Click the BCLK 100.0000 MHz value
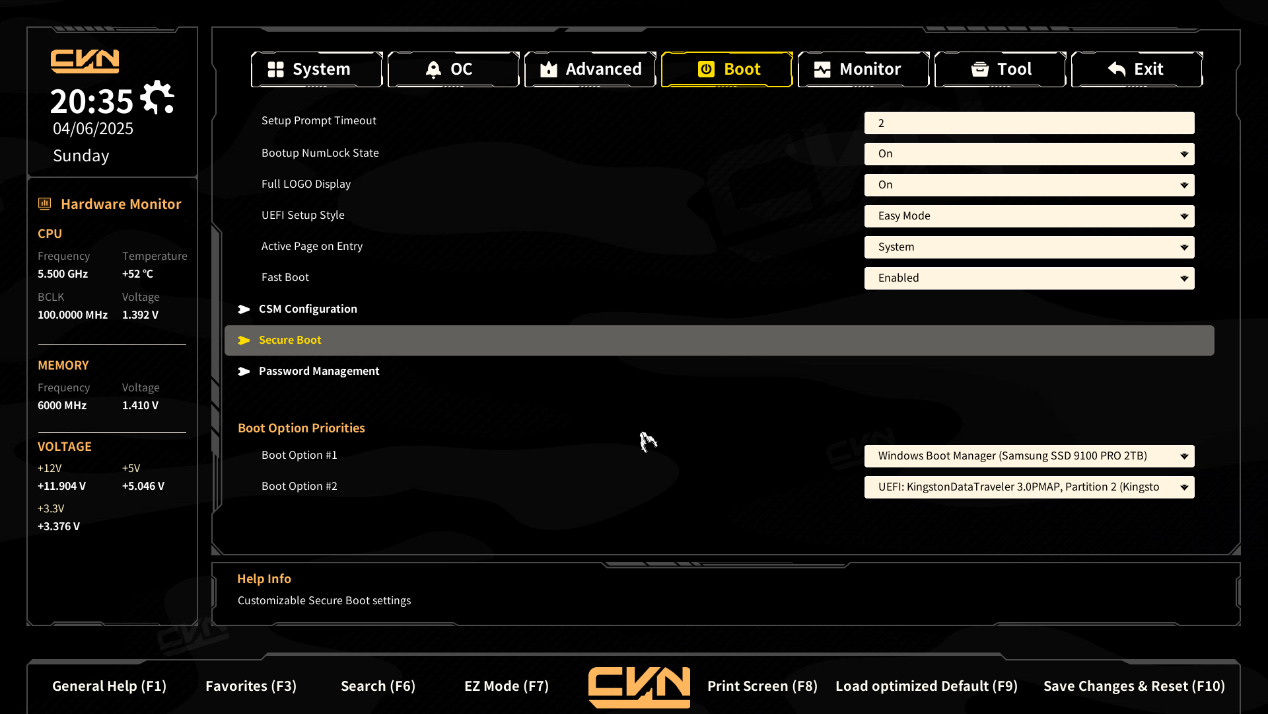This screenshot has width=1268, height=714. click(x=72, y=315)
